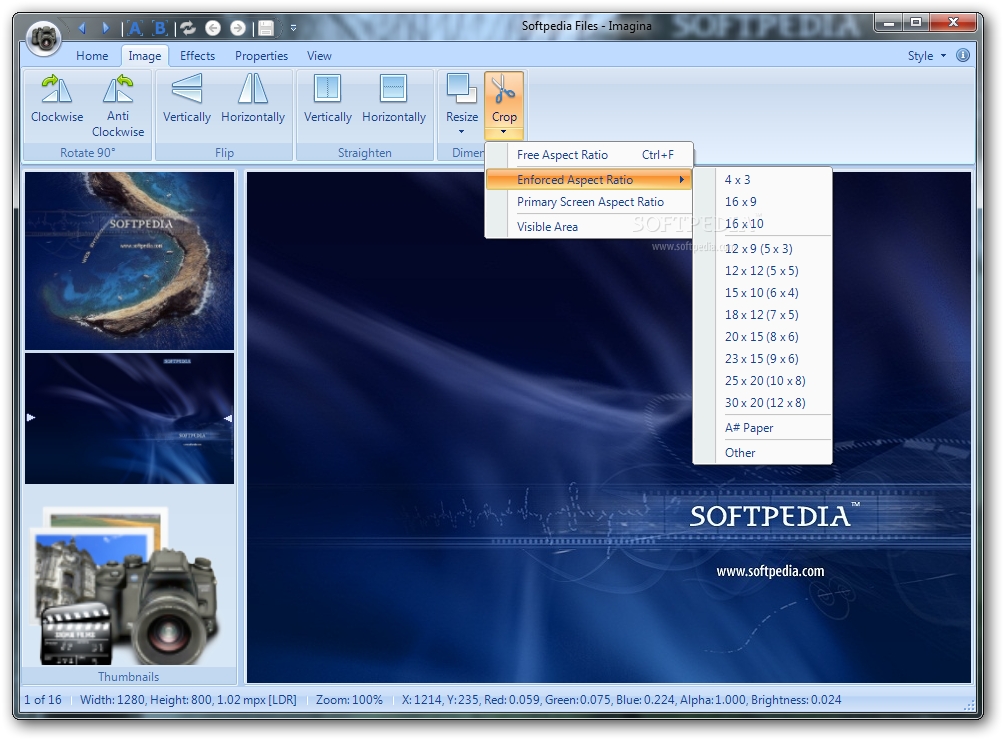The width and height of the screenshot is (1004, 740).
Task: Click the white circle forward arrow (redo)
Action: [x=238, y=28]
